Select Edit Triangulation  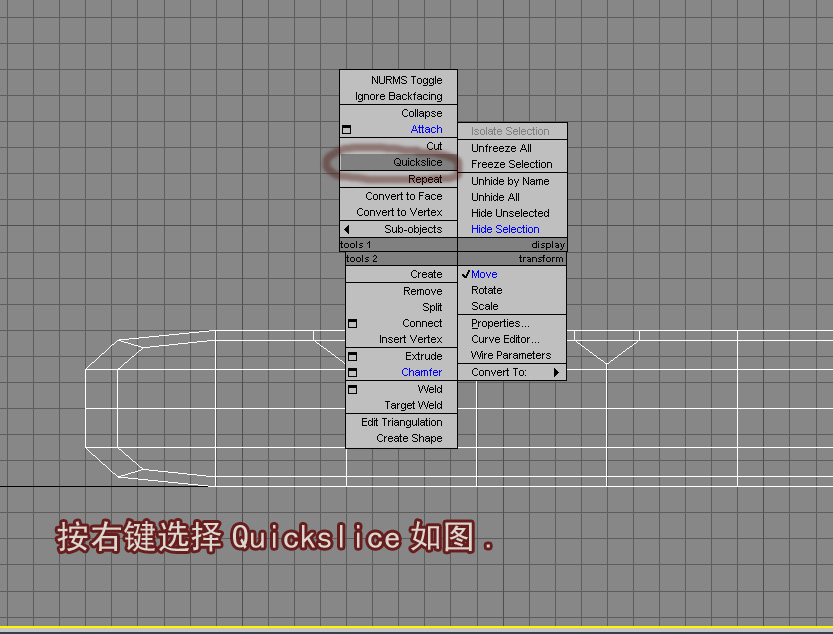(402, 422)
